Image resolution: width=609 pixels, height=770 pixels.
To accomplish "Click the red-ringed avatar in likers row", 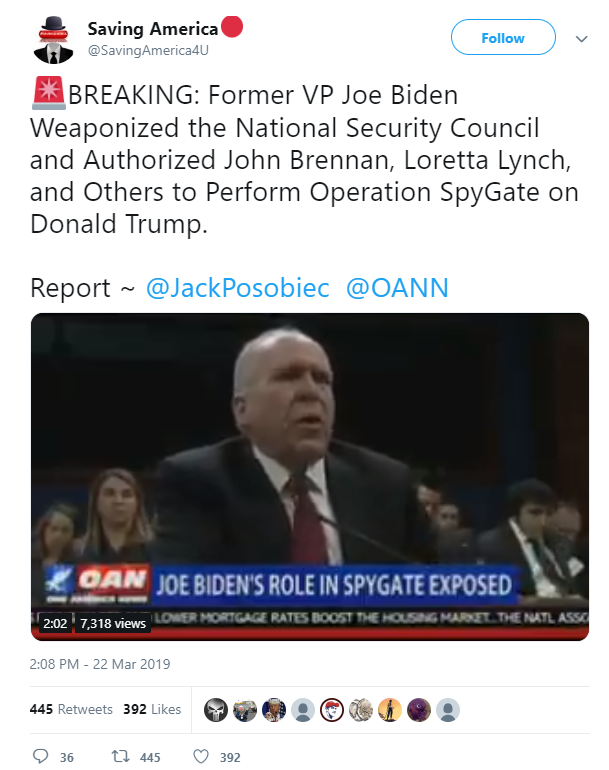I will click(x=333, y=709).
